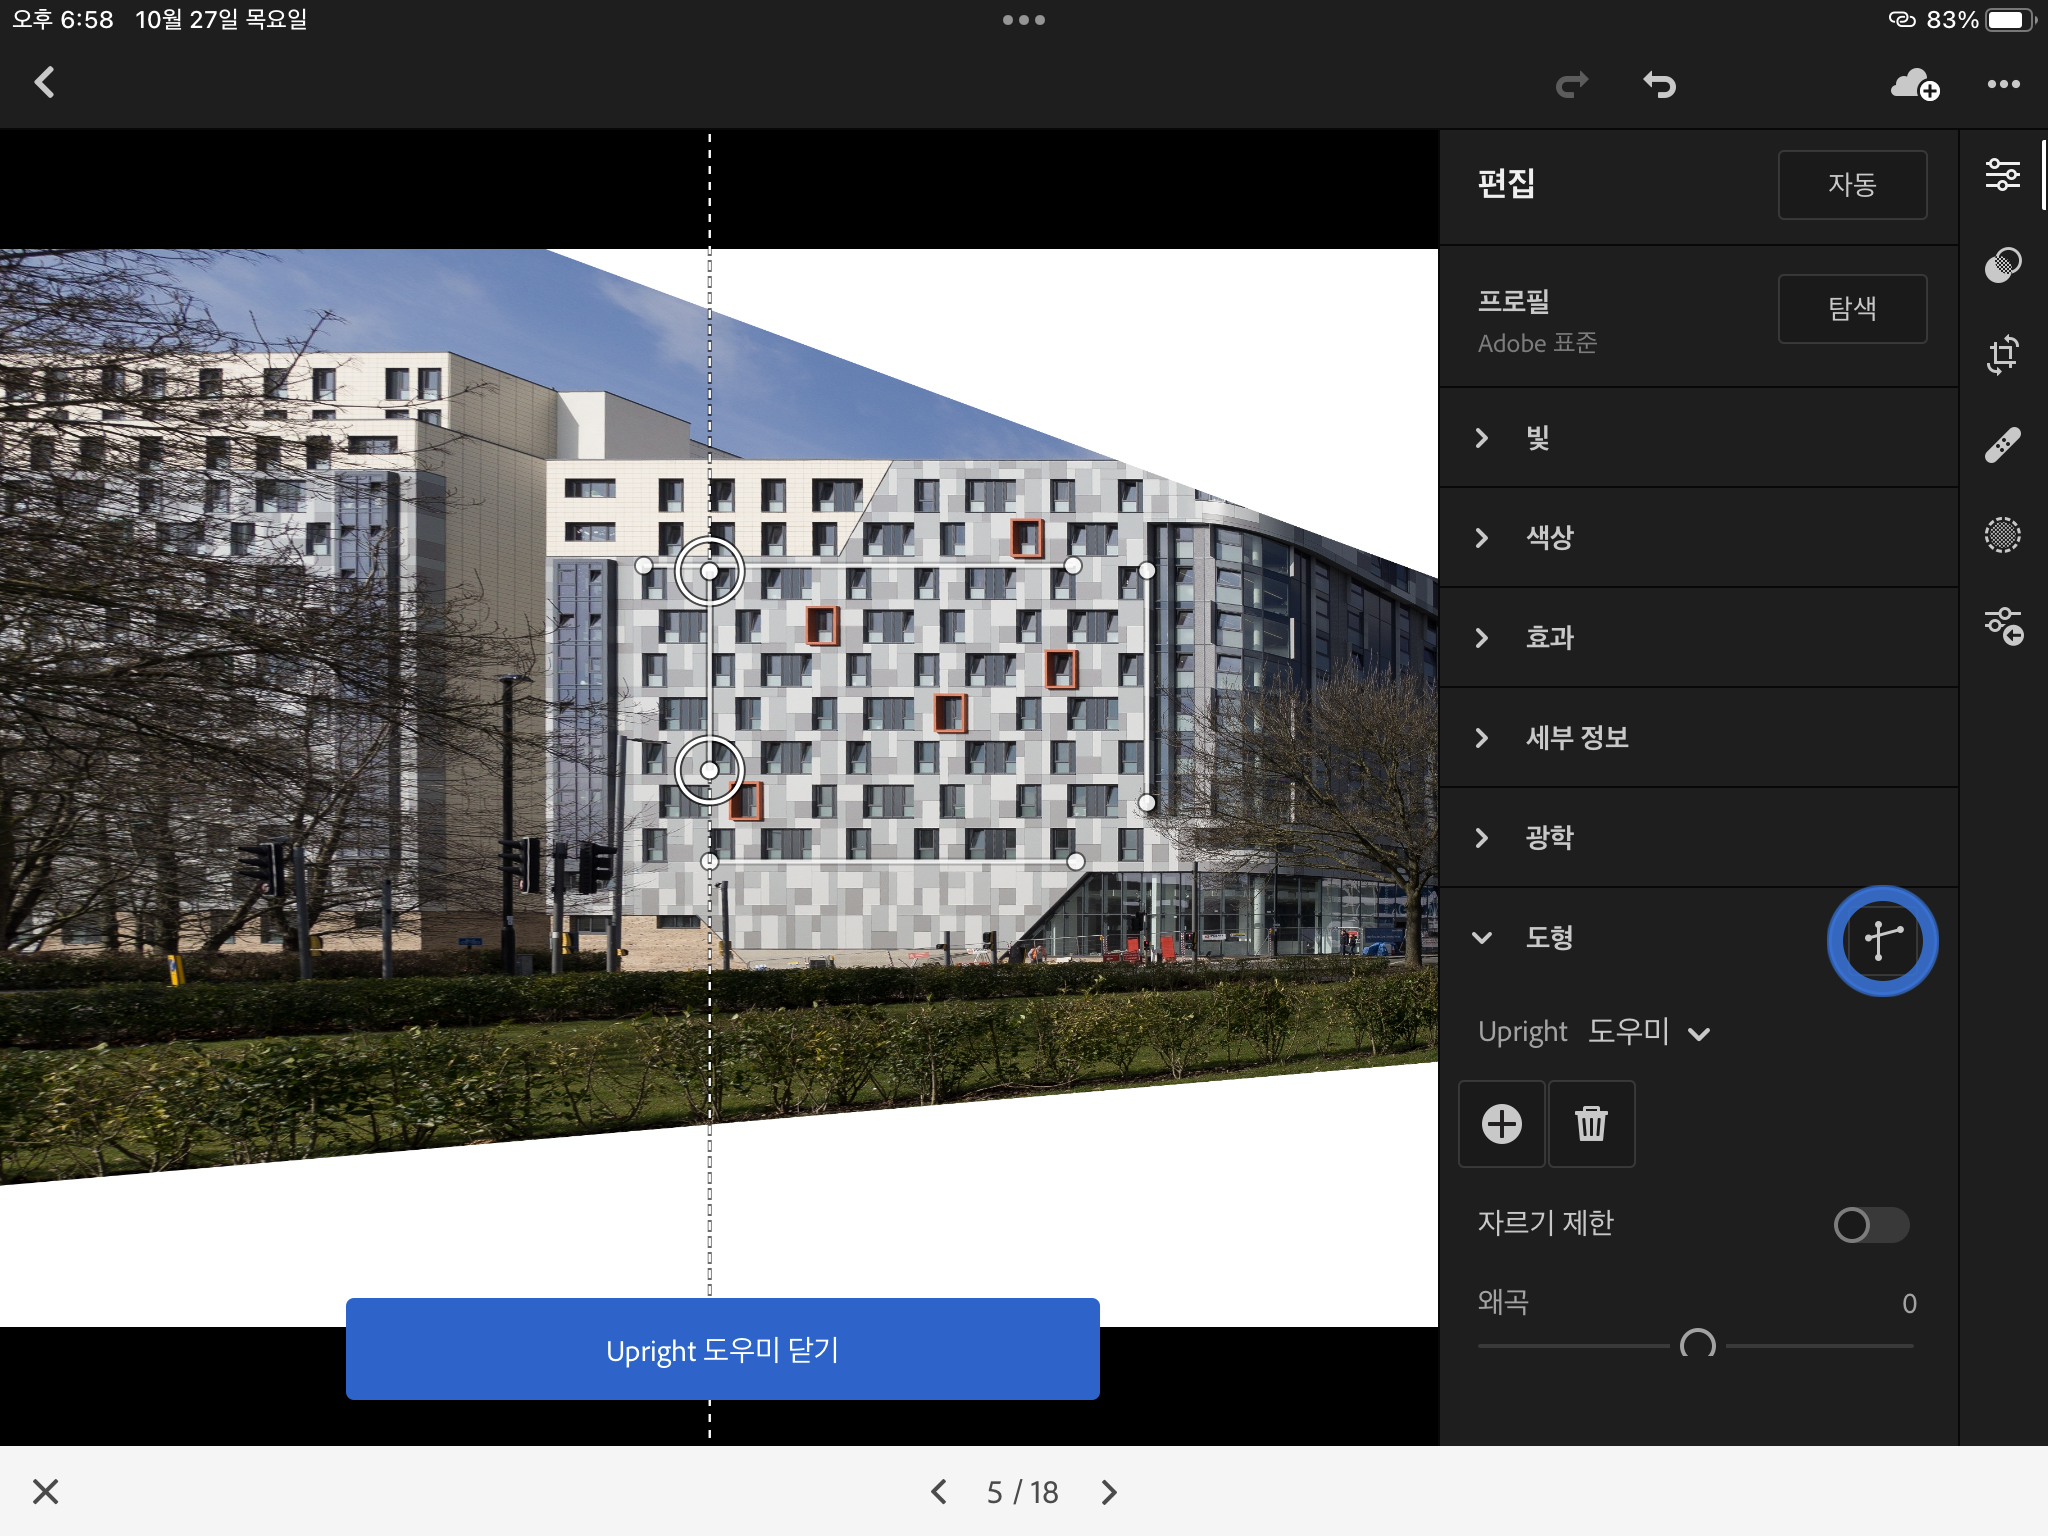Click the Upright 도우미 닫기 button

coord(722,1349)
